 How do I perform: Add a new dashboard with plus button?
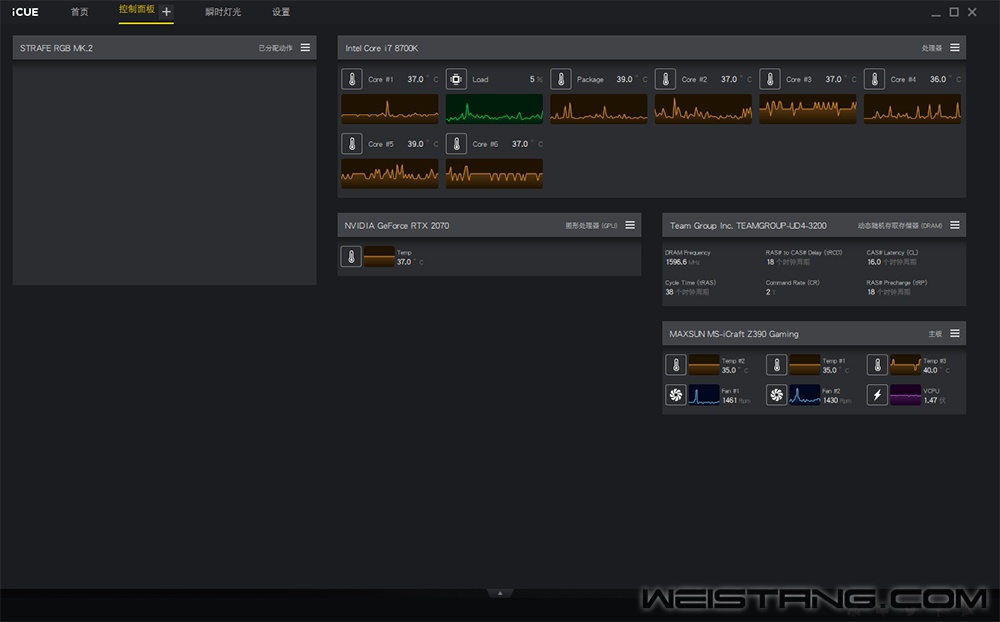point(167,12)
